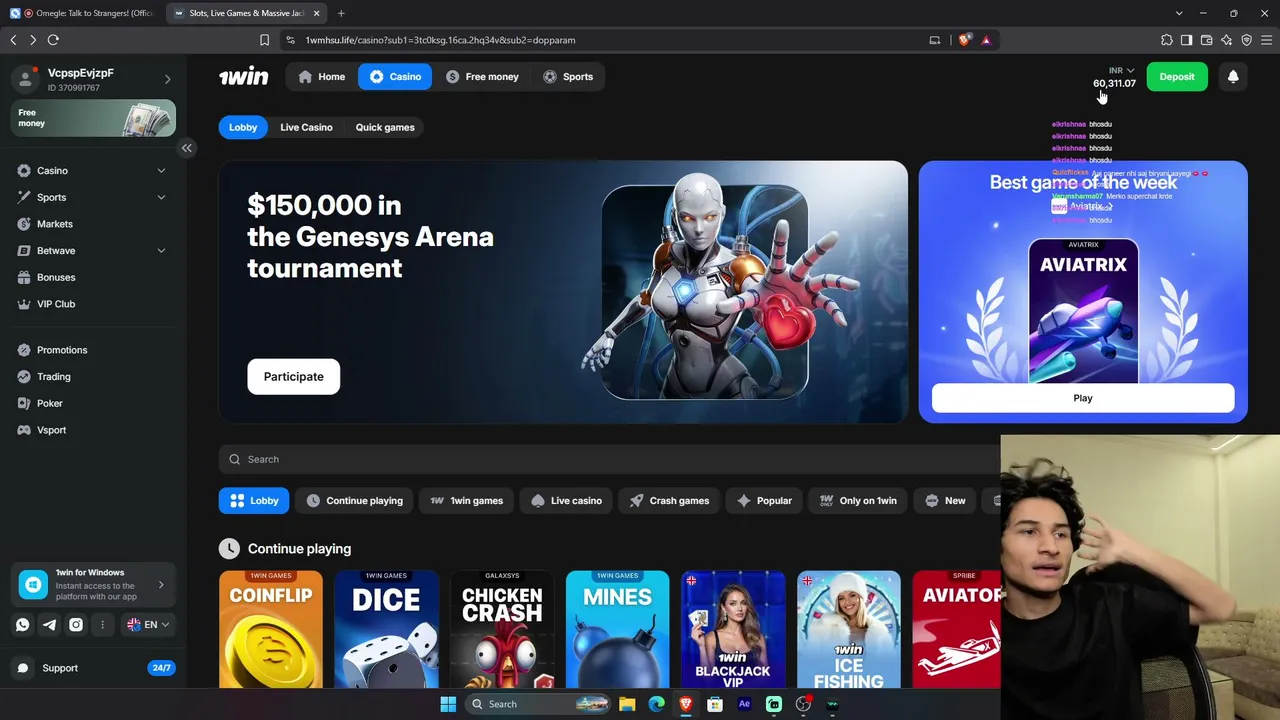Switch to Live Casino tab
The height and width of the screenshot is (720, 1280).
(306, 127)
